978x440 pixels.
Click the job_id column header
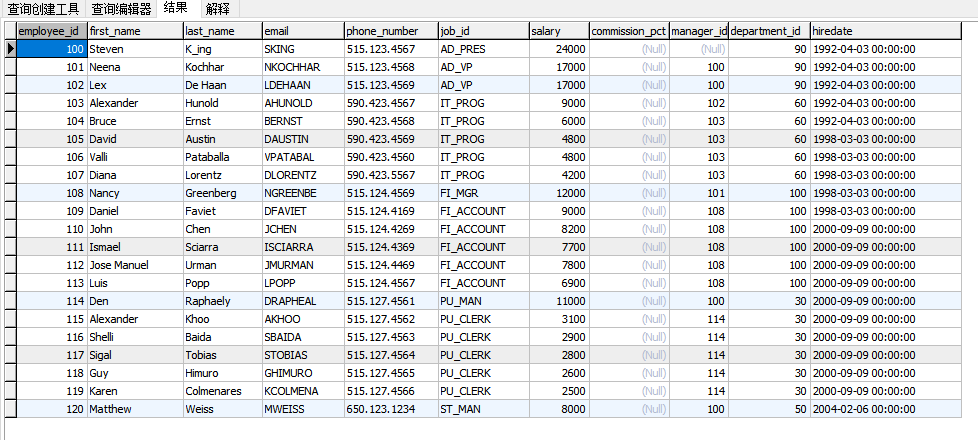[x=484, y=31]
